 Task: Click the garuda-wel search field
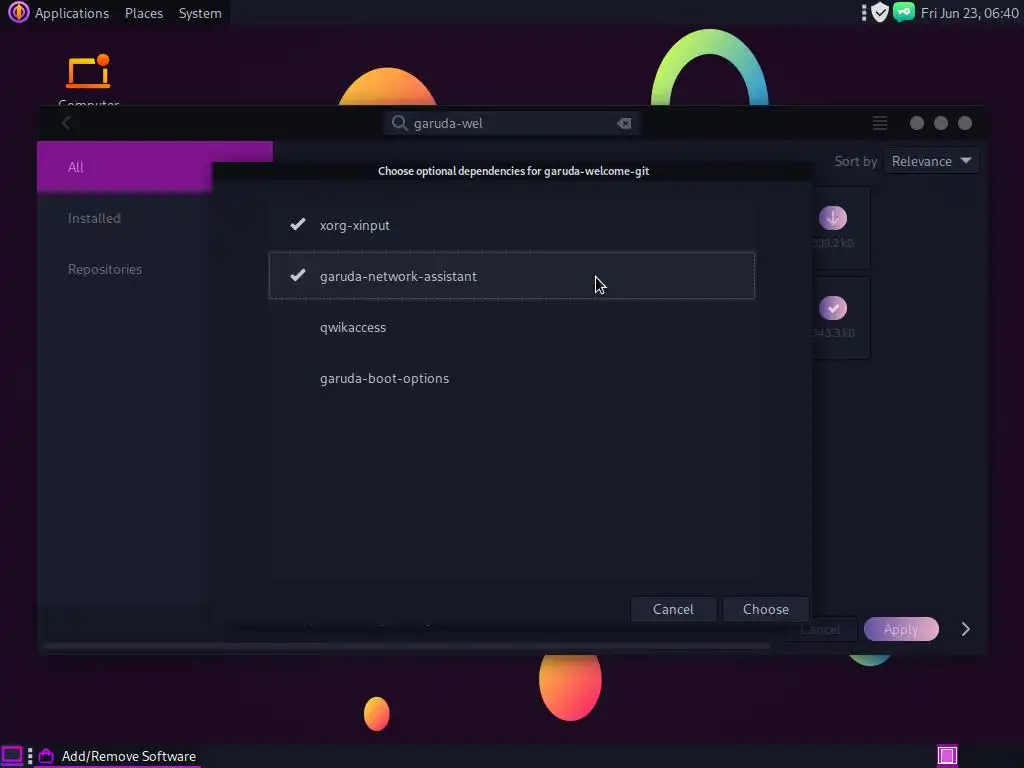coord(511,123)
